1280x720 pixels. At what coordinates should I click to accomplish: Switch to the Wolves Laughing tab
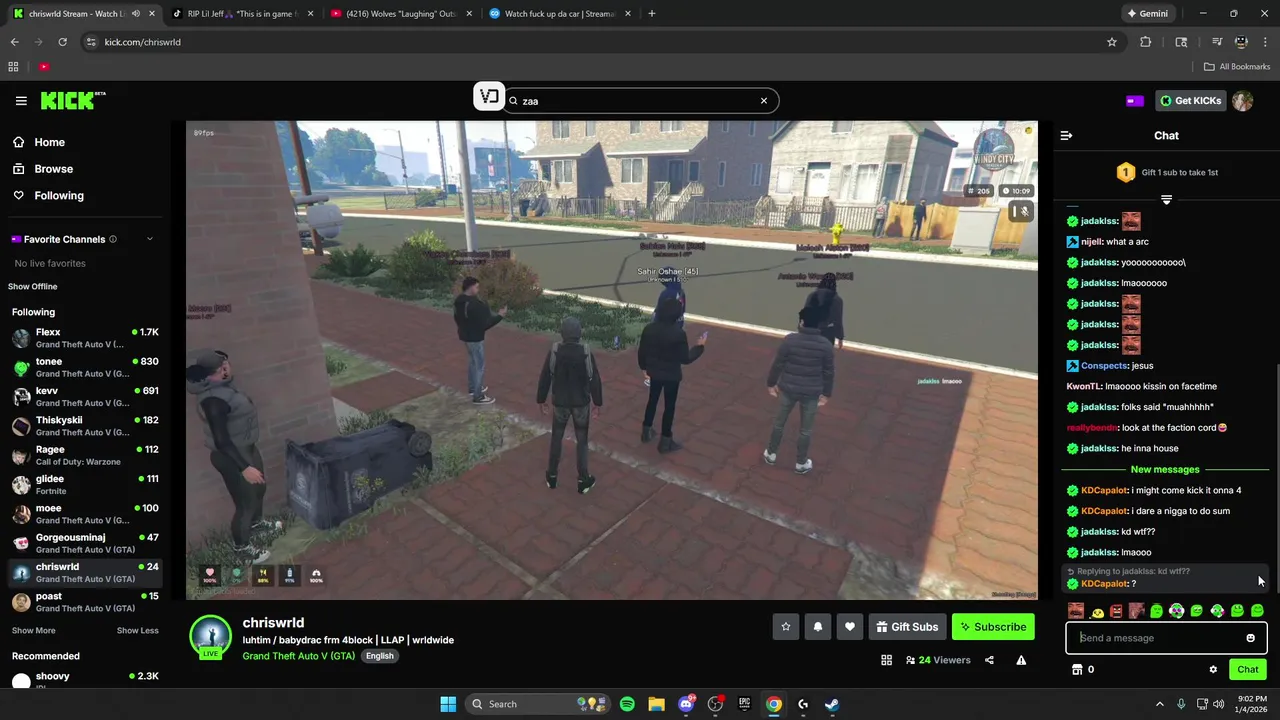[401, 14]
